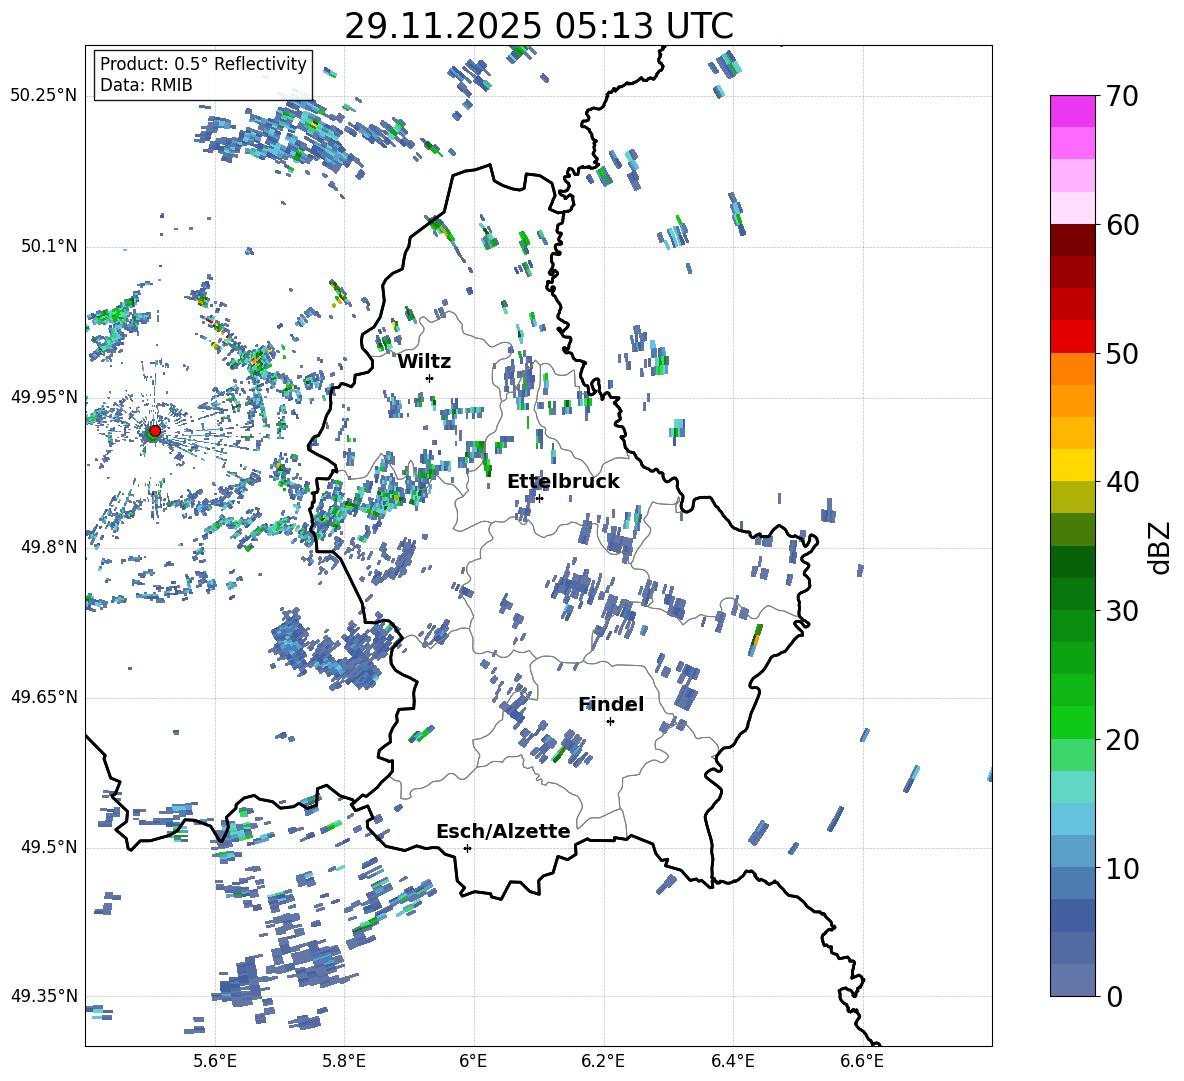Pick the bright green 20 dBZ colorbar segment
Screen dimensions: 1184x1081
point(1072,722)
